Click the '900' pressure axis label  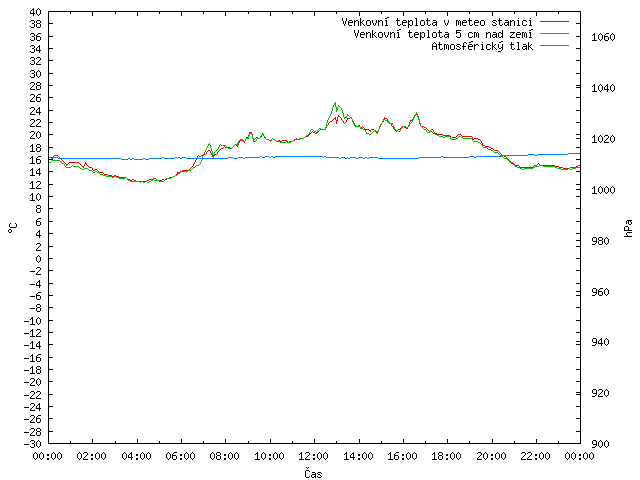coord(600,444)
